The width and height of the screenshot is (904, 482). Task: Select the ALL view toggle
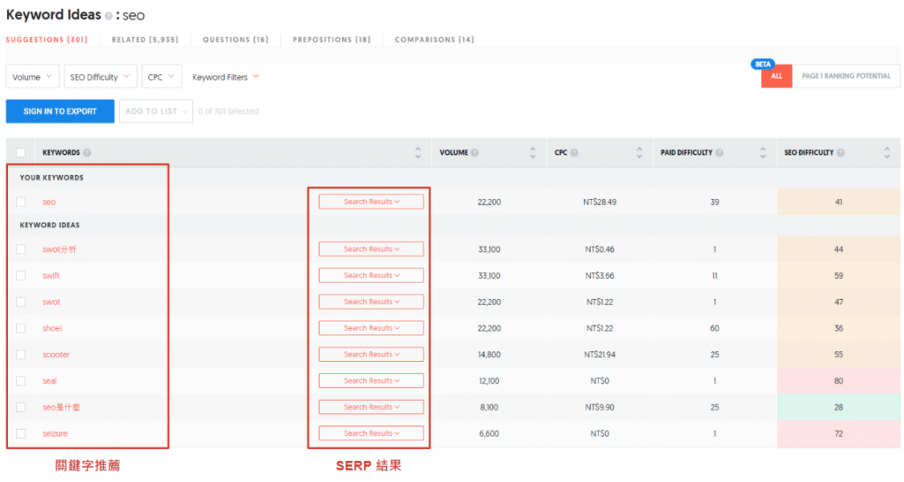(x=777, y=76)
